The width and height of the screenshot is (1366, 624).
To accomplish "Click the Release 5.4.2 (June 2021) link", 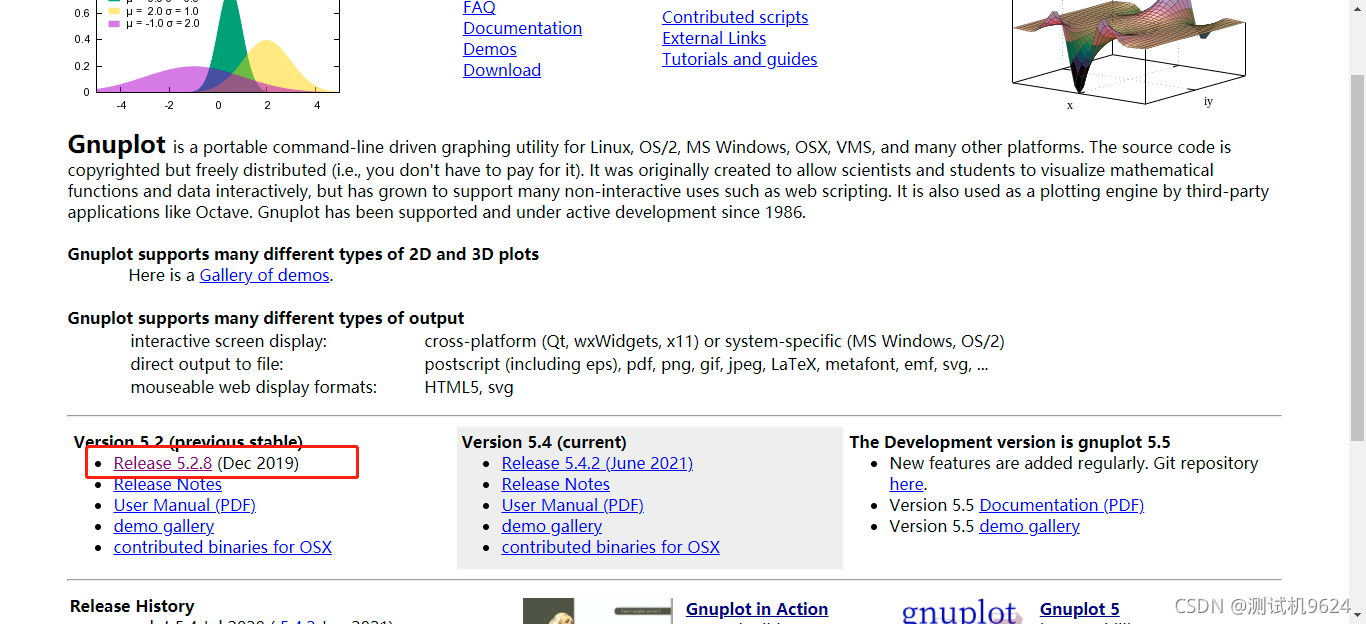I will (597, 463).
